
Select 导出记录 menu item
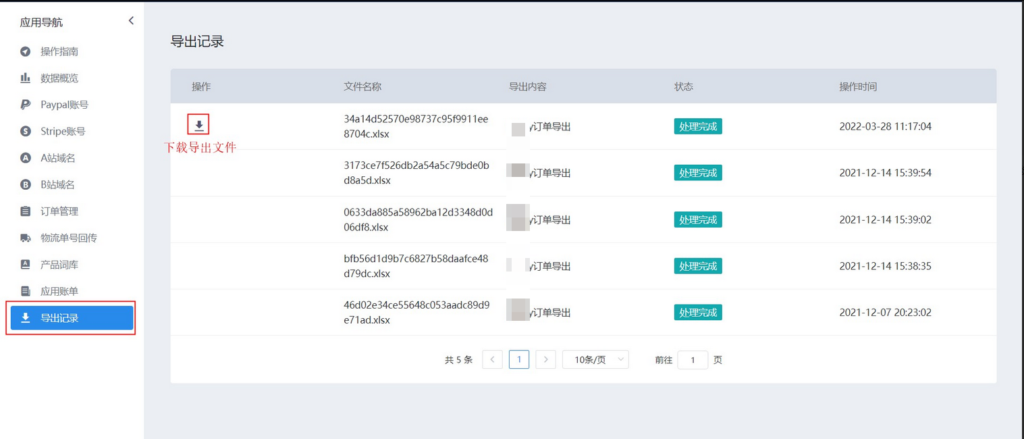(x=70, y=318)
